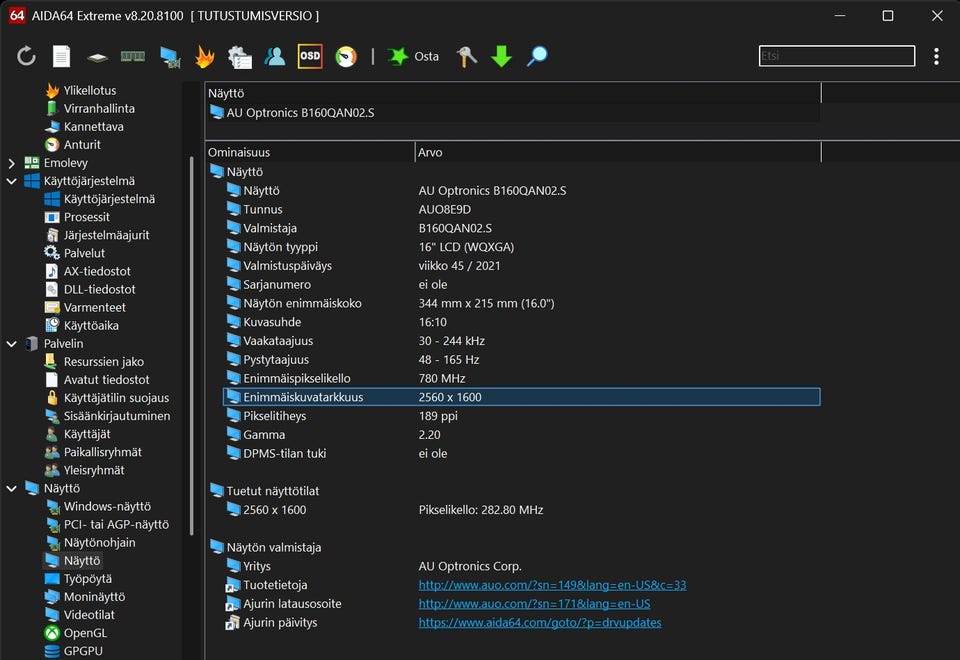Click the Etsi search input field
The image size is (960, 660).
click(836, 57)
